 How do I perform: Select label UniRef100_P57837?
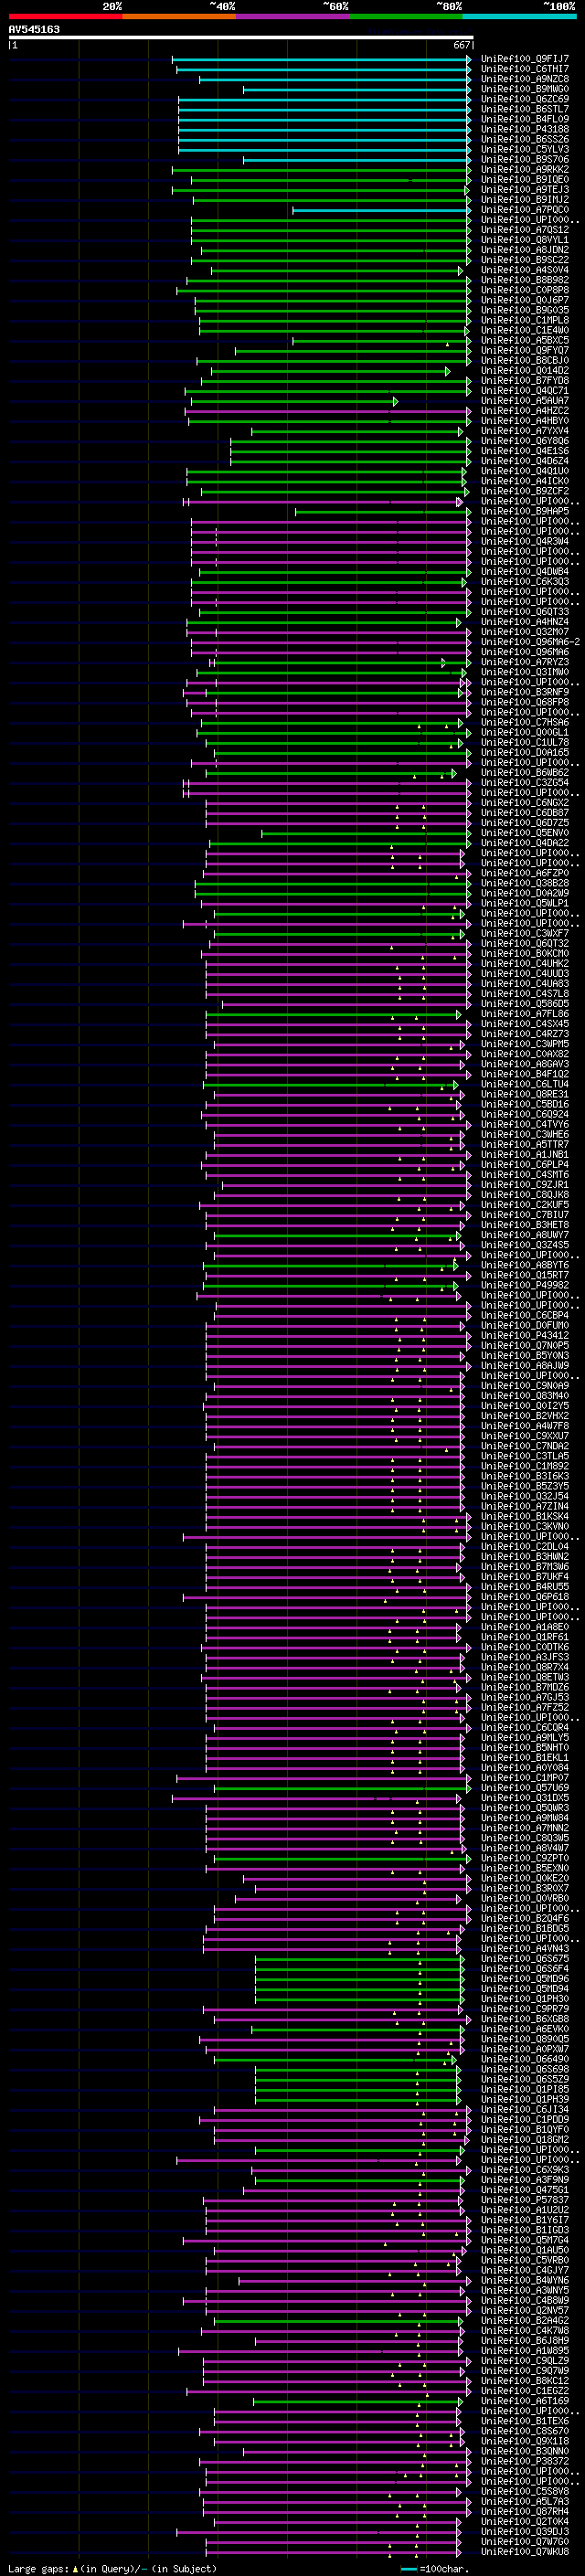coord(525,2200)
